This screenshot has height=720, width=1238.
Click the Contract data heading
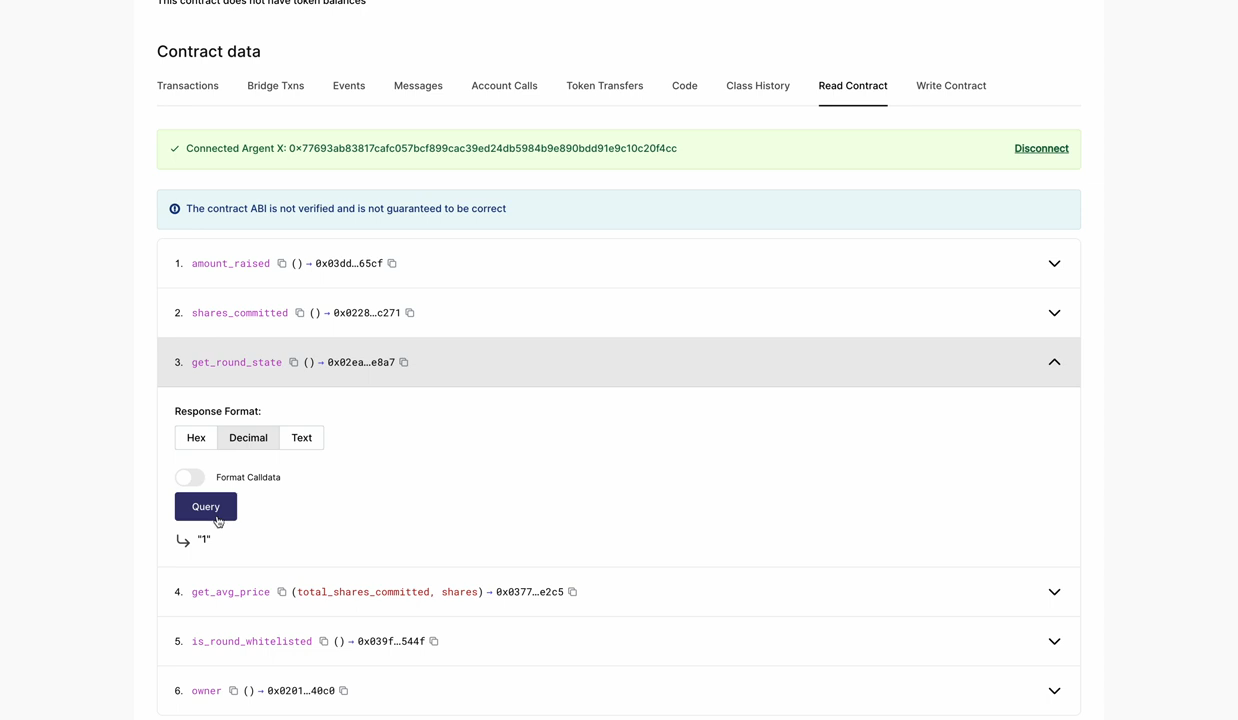[209, 51]
